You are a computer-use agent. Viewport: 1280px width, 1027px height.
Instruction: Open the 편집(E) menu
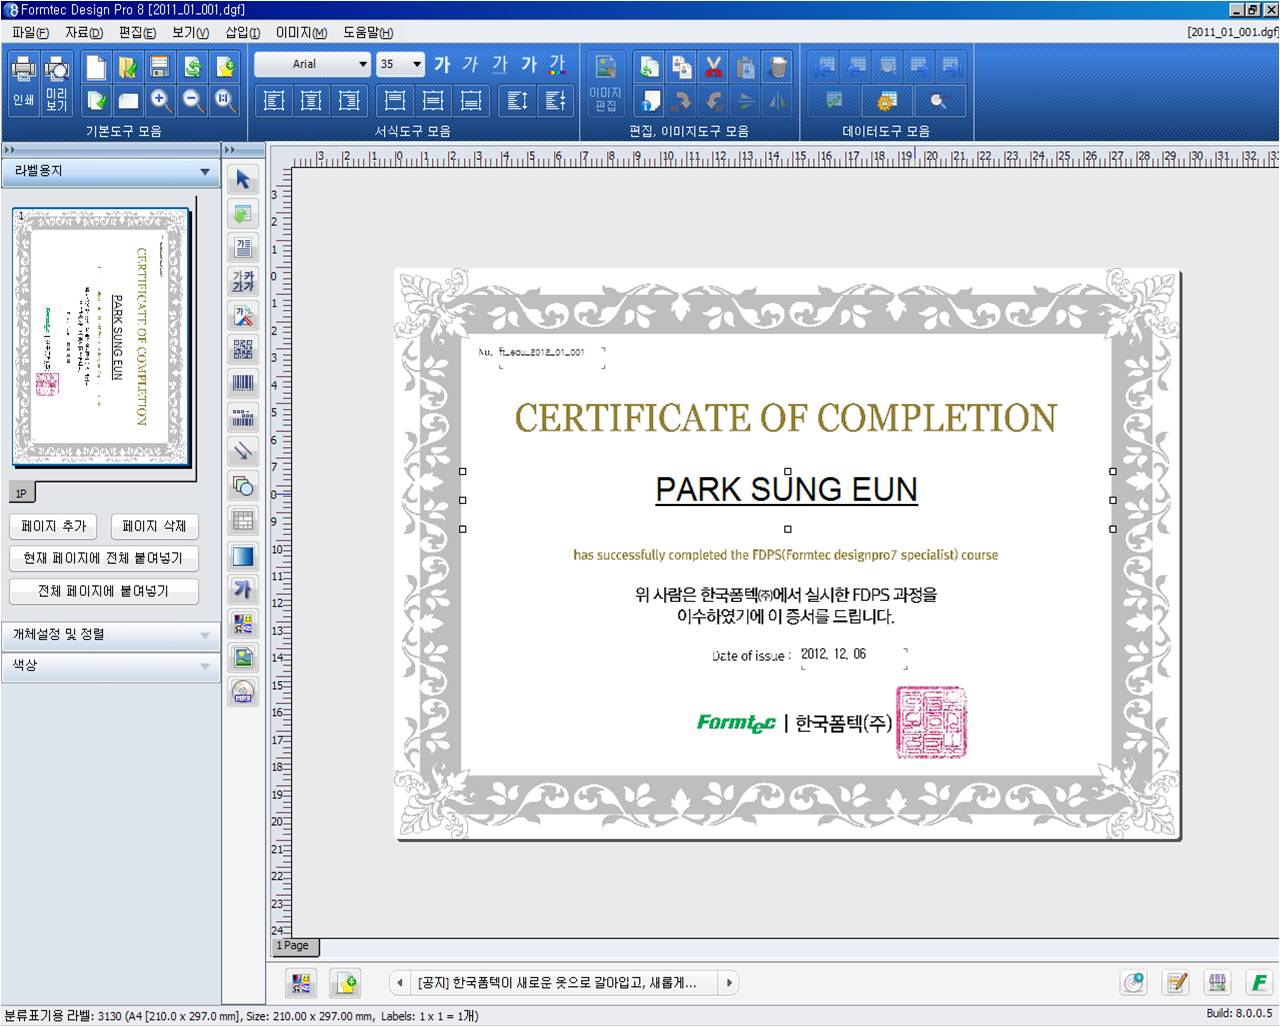[137, 32]
